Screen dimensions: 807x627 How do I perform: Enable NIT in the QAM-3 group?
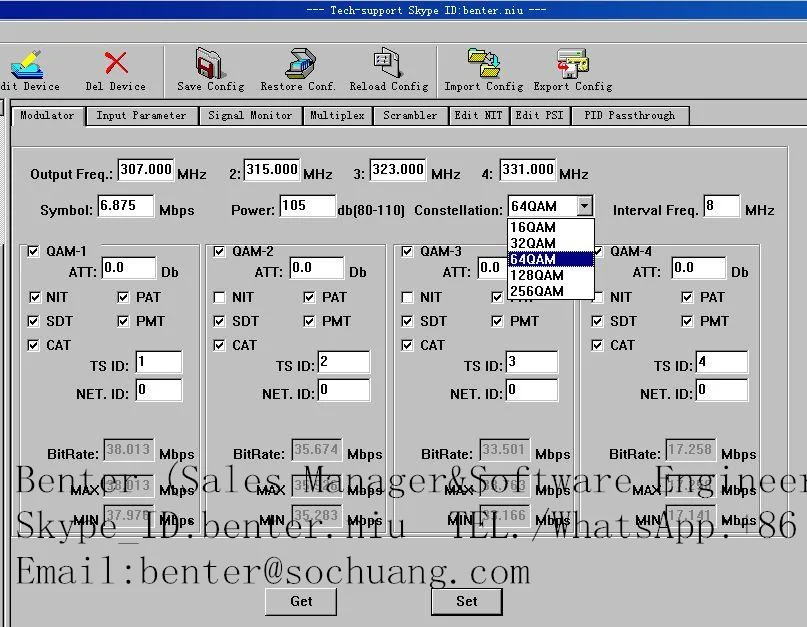pos(407,297)
